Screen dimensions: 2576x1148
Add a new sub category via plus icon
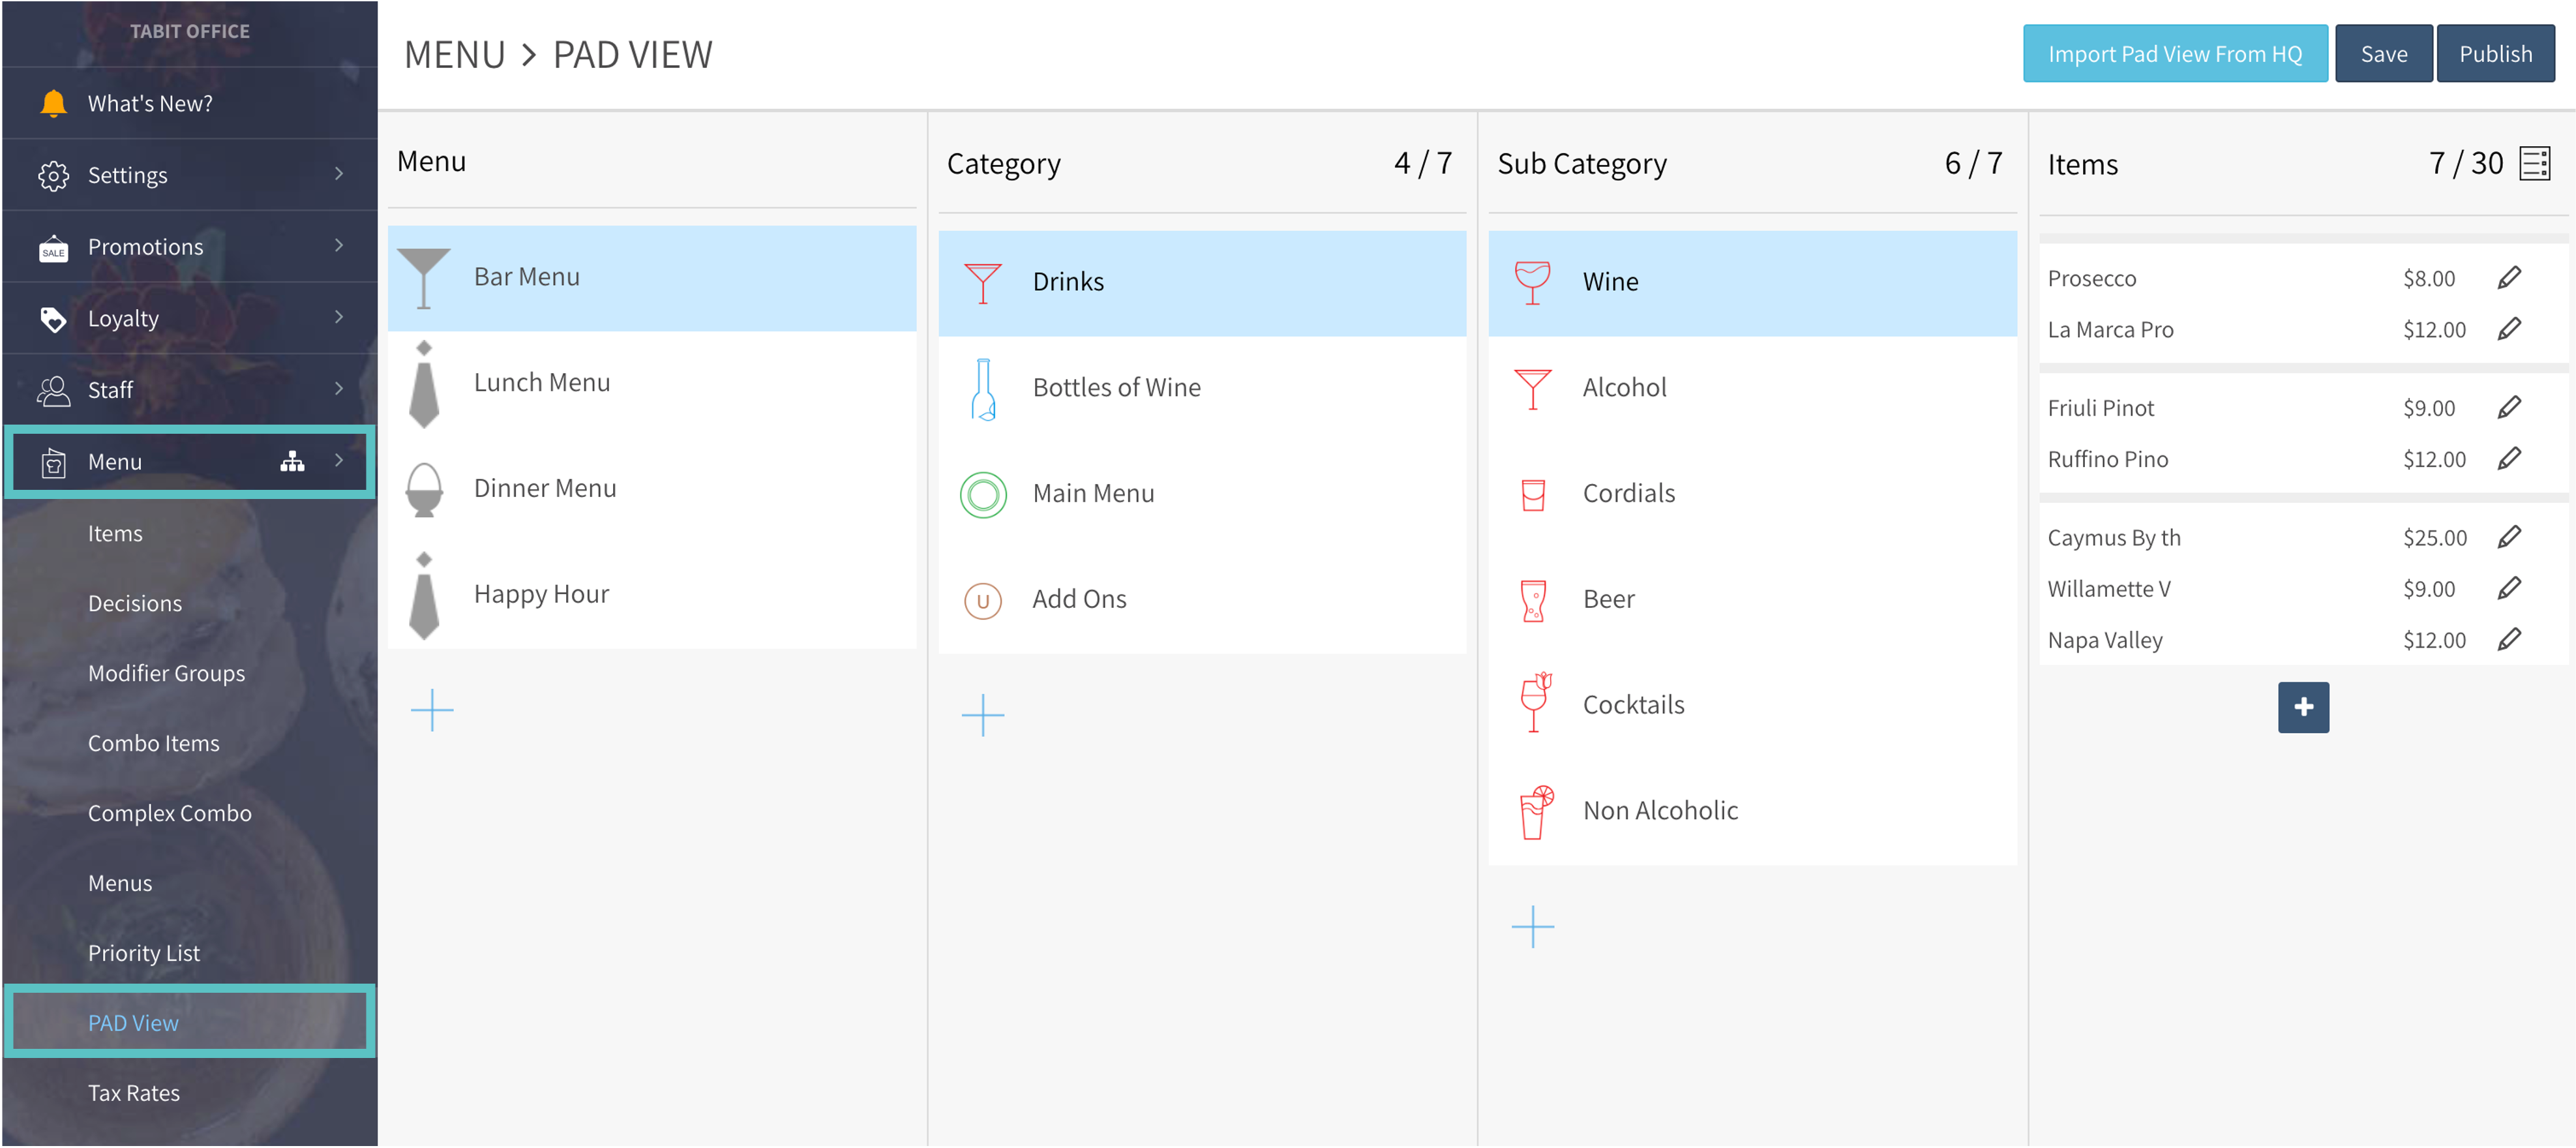click(x=1532, y=926)
